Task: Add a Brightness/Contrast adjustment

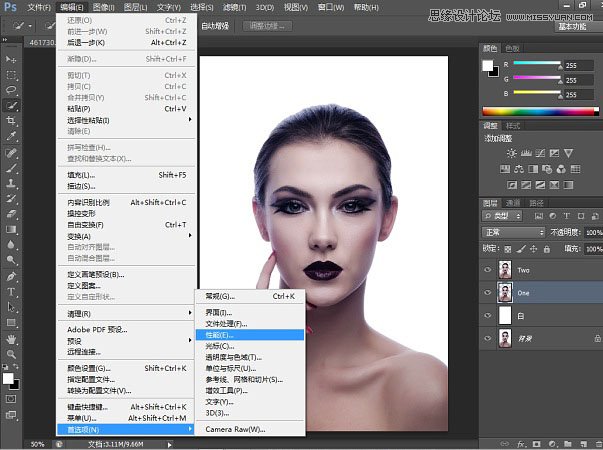Action: click(511, 153)
